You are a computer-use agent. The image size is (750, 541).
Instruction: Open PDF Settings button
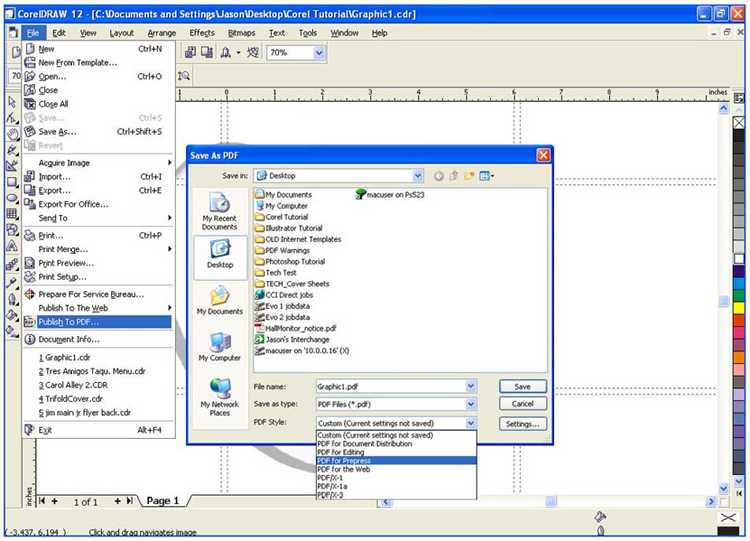coord(523,424)
